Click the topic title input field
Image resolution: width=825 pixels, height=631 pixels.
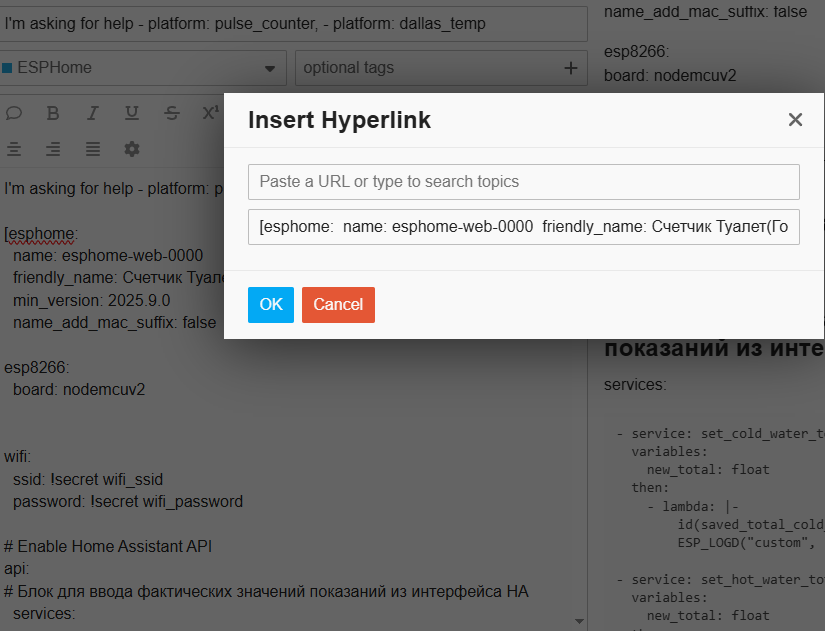pos(290,23)
